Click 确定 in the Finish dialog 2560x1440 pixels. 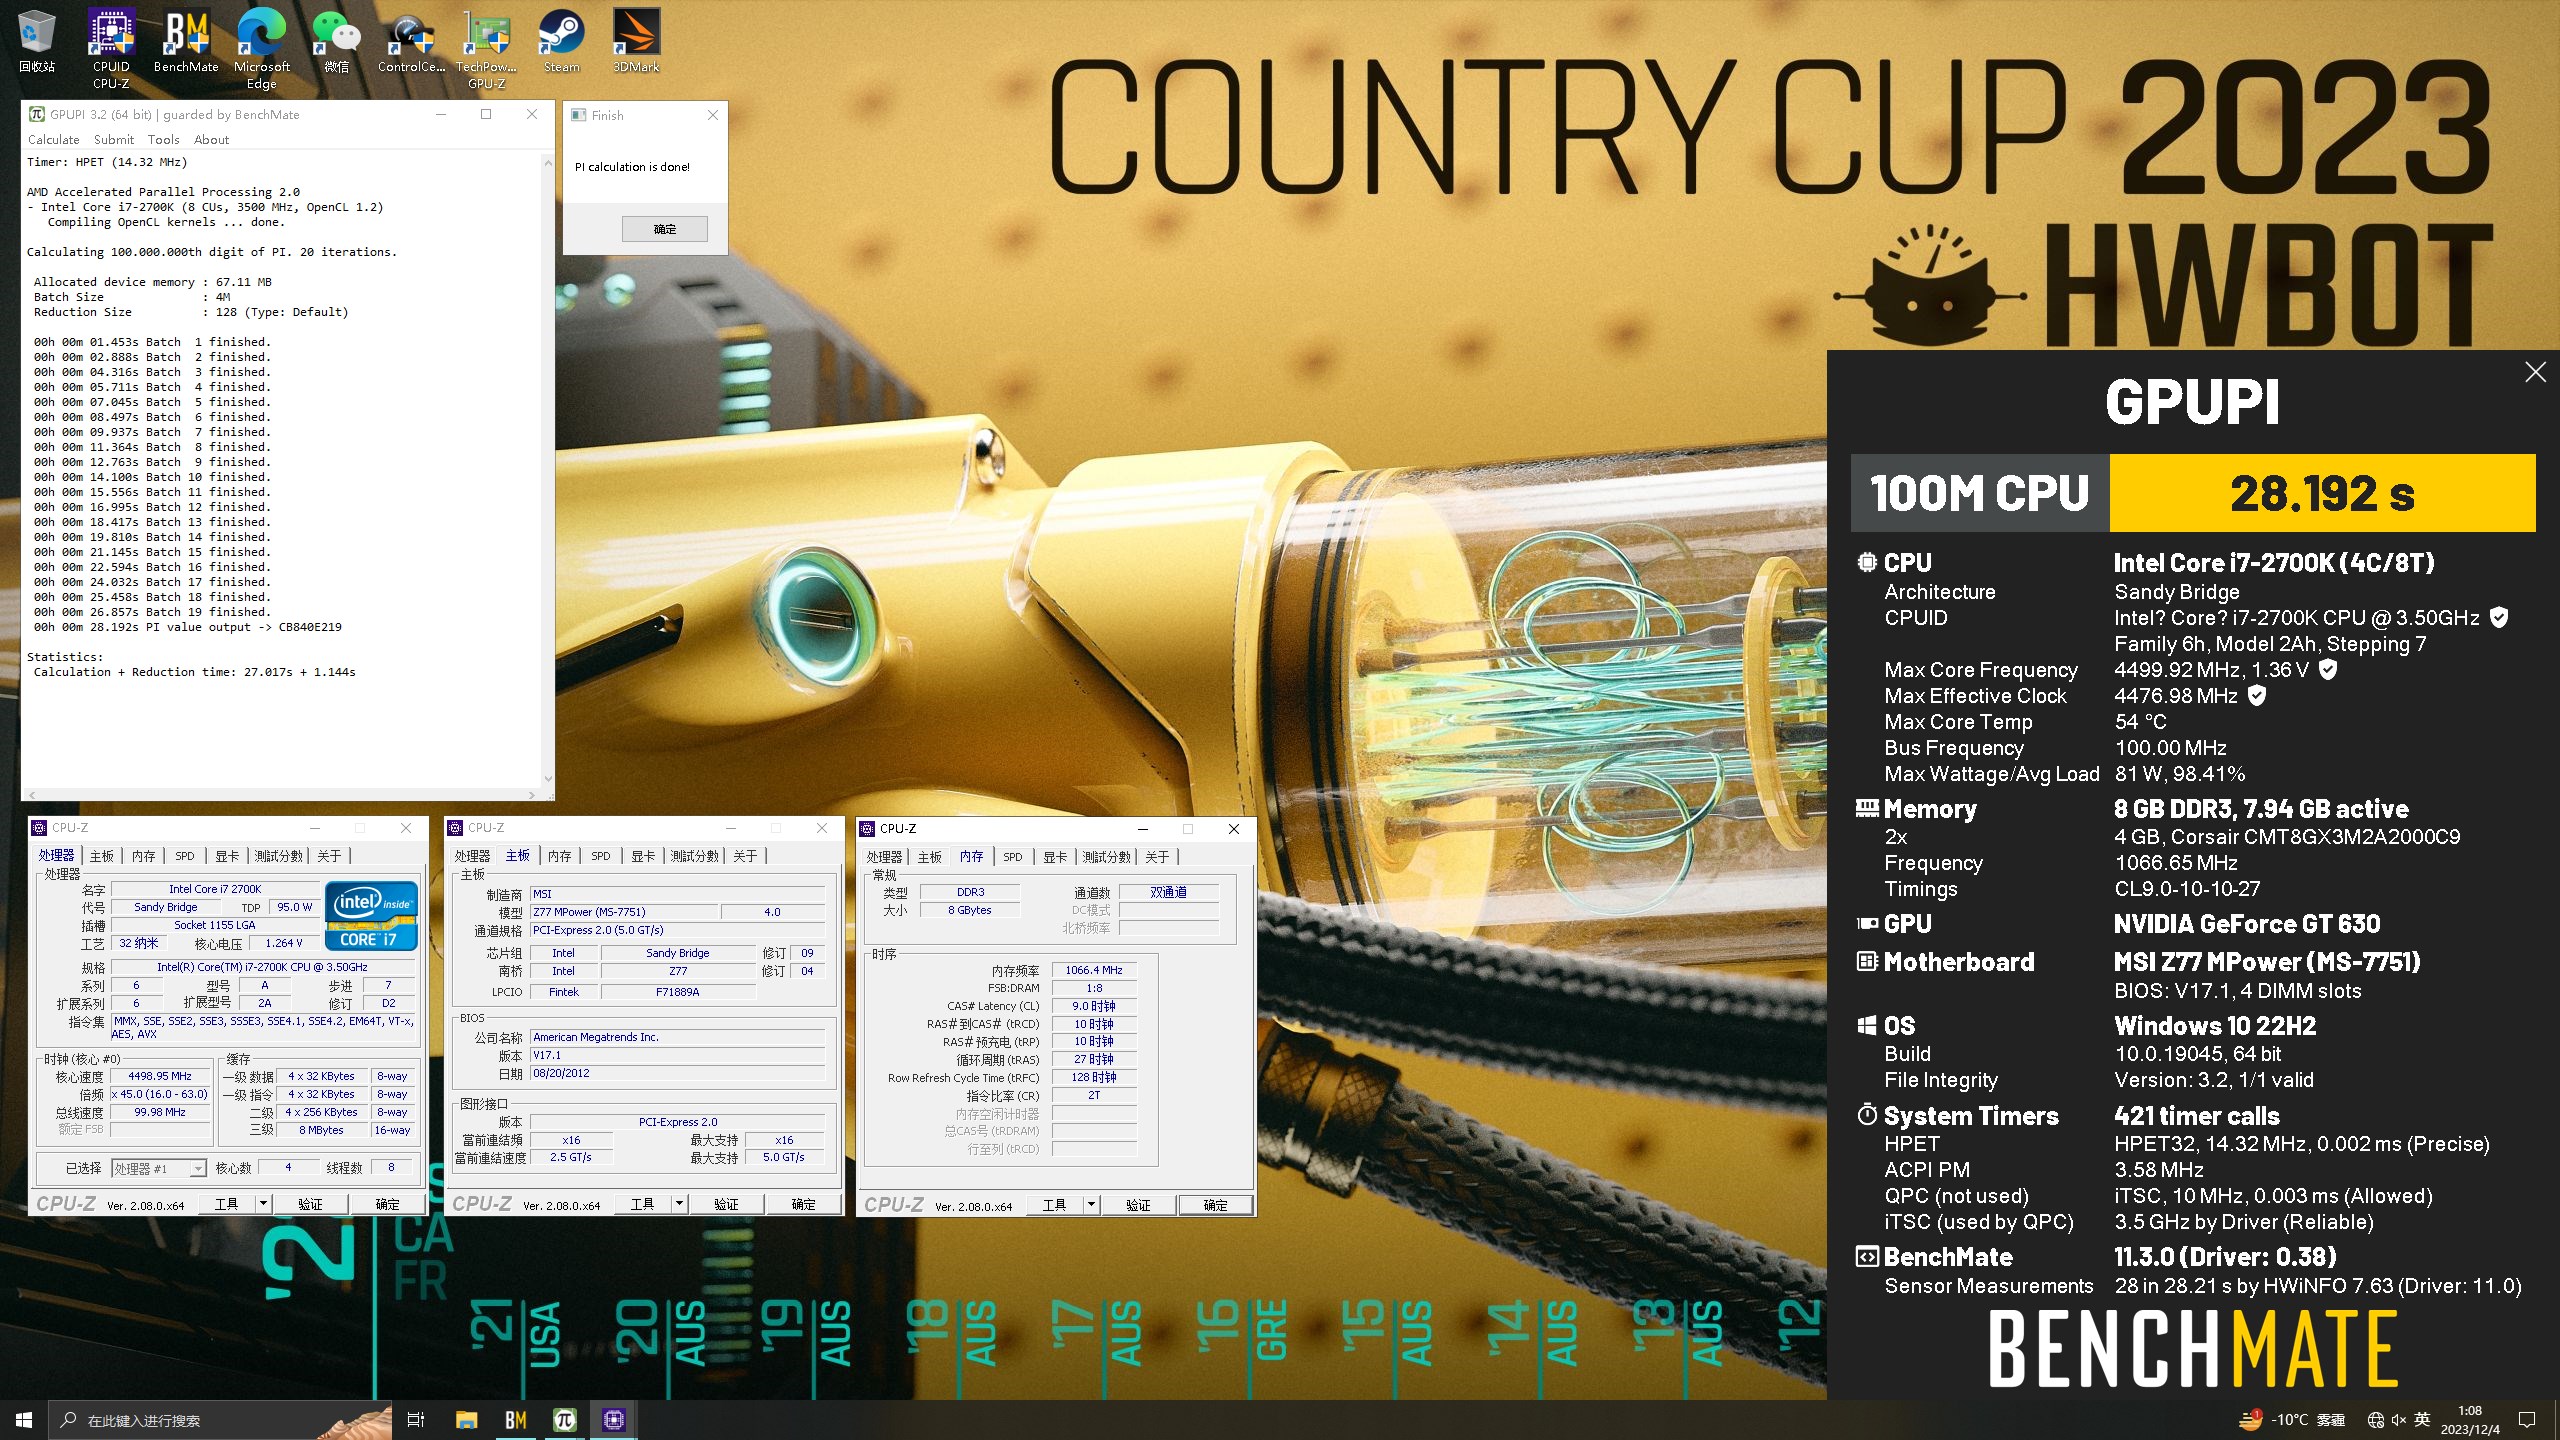click(x=664, y=229)
